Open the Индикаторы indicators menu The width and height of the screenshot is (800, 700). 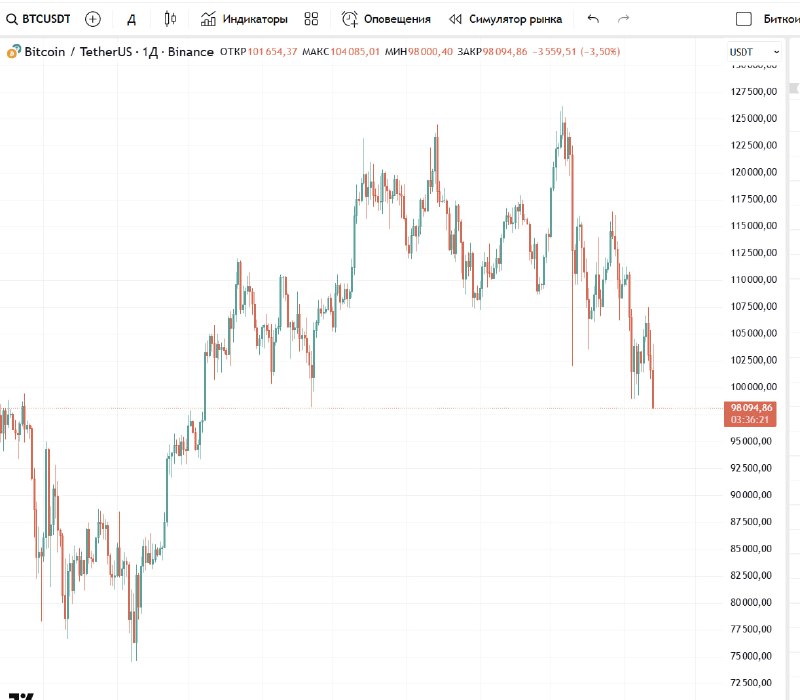click(244, 19)
